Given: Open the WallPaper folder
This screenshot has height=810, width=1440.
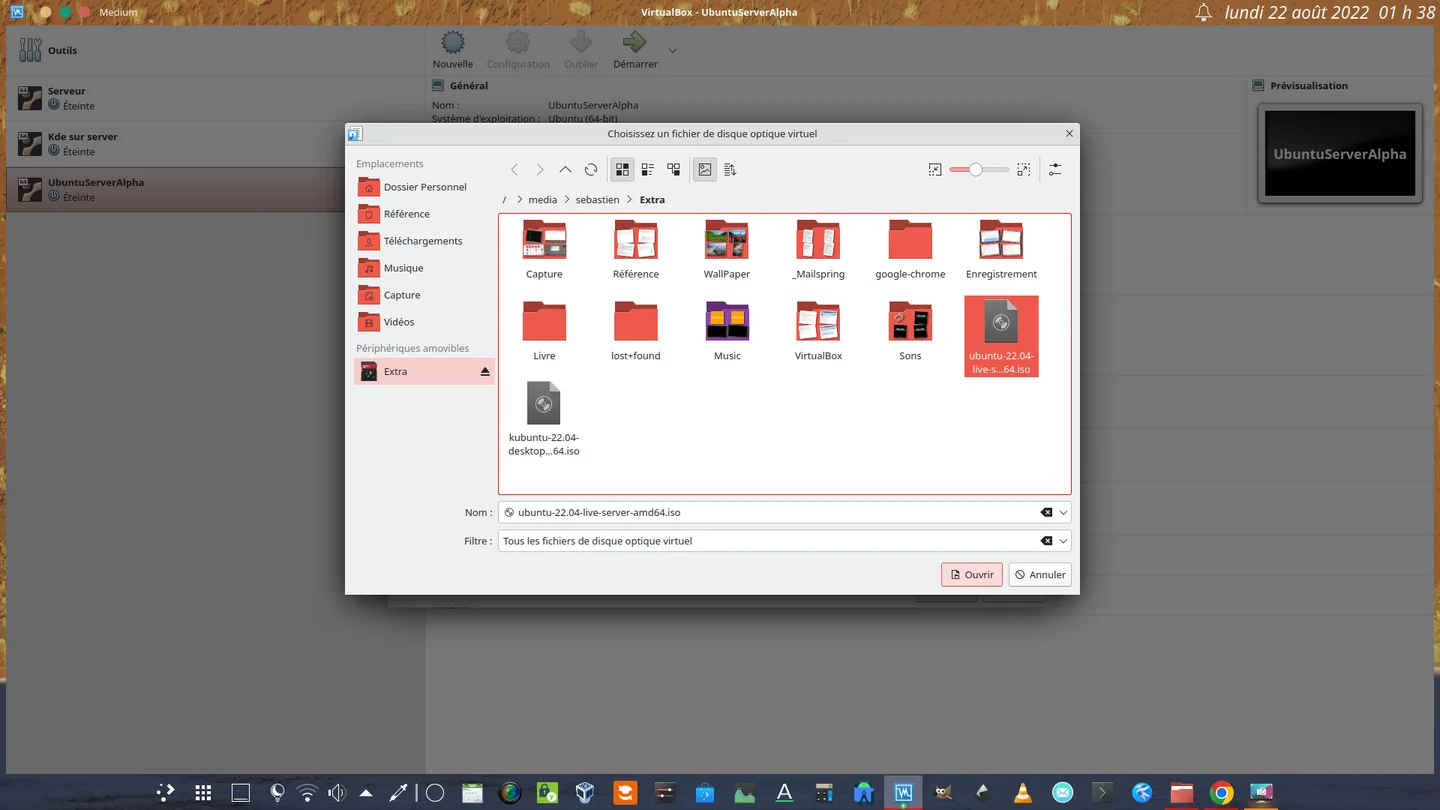Looking at the screenshot, I should click(x=727, y=249).
